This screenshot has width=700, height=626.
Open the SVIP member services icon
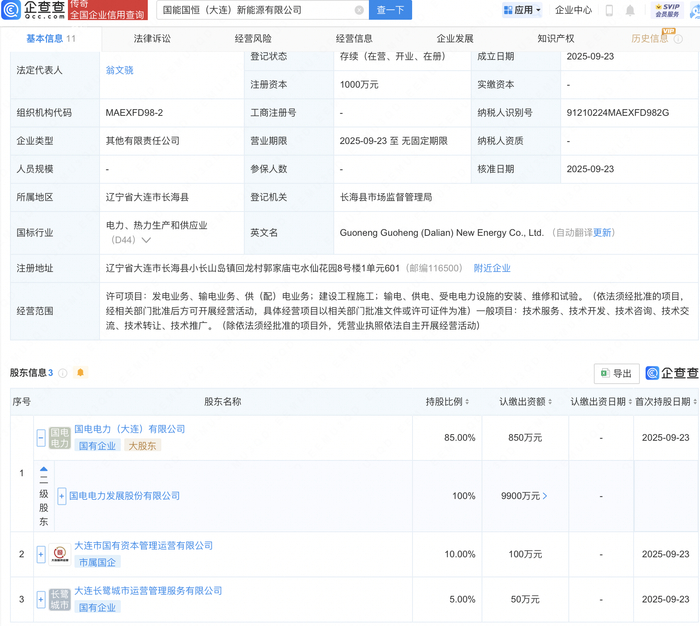[667, 10]
